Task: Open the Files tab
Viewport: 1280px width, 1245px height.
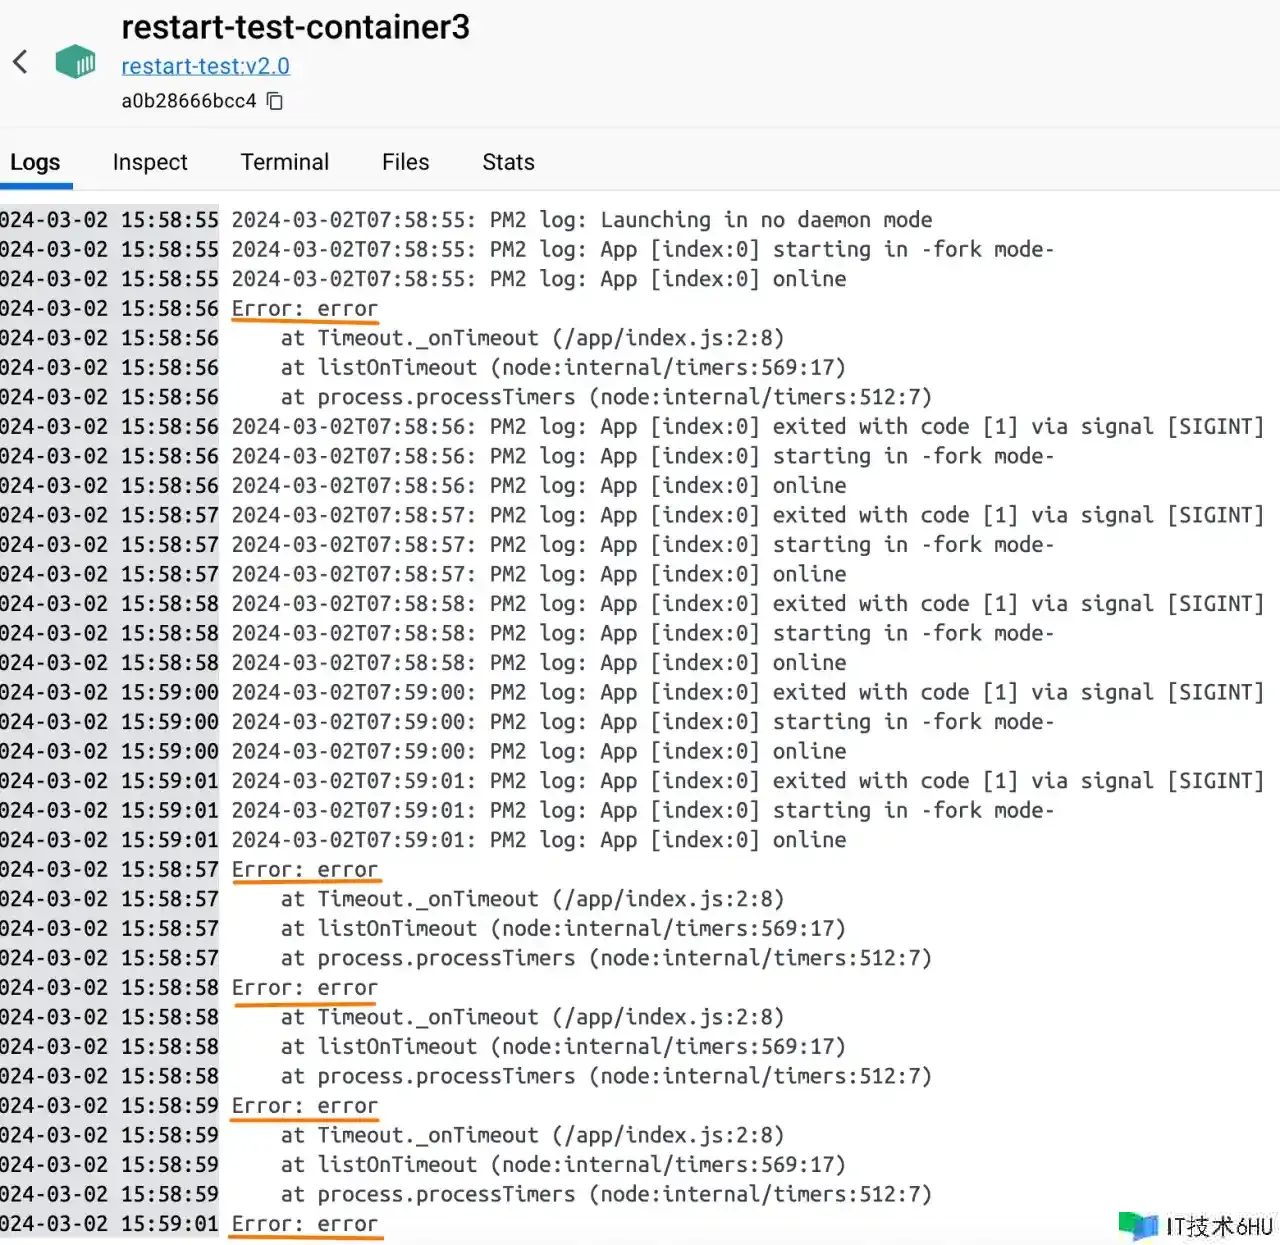Action: (405, 162)
